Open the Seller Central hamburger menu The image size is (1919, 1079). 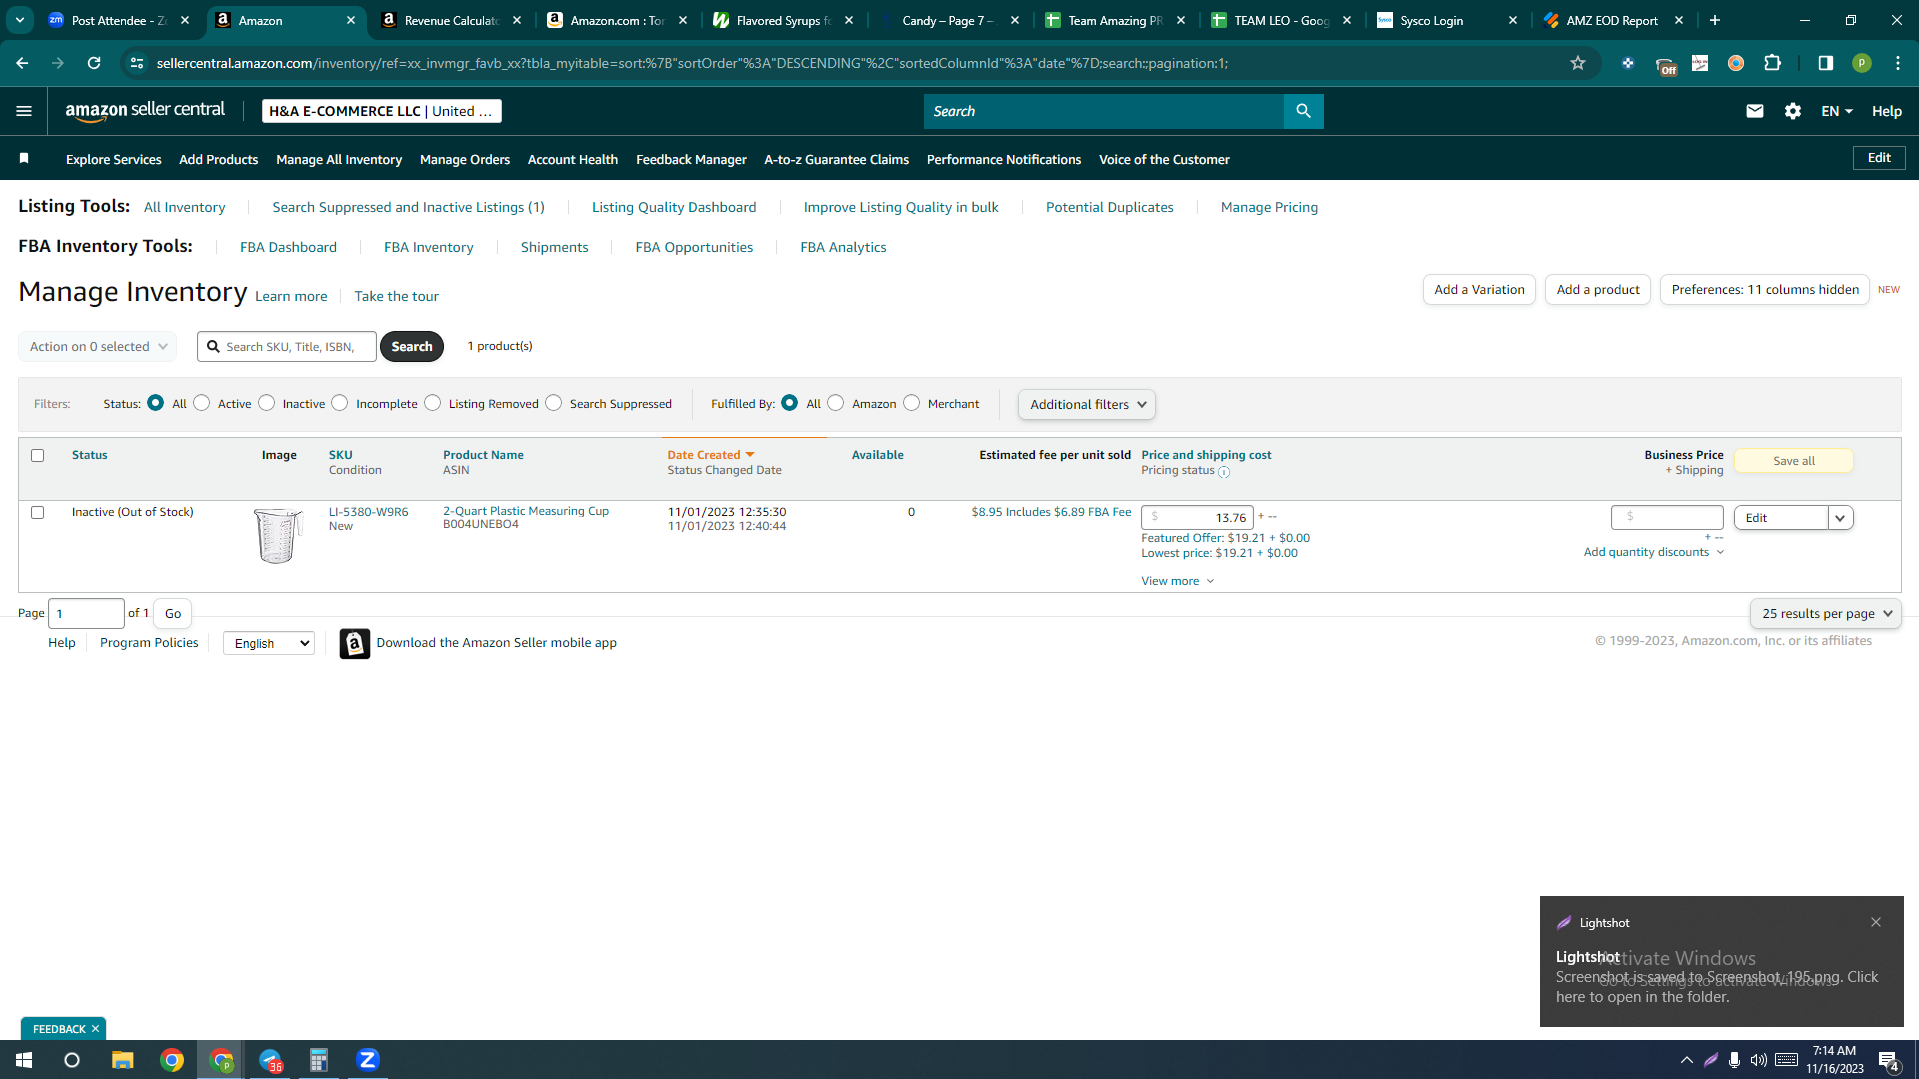coord(24,111)
